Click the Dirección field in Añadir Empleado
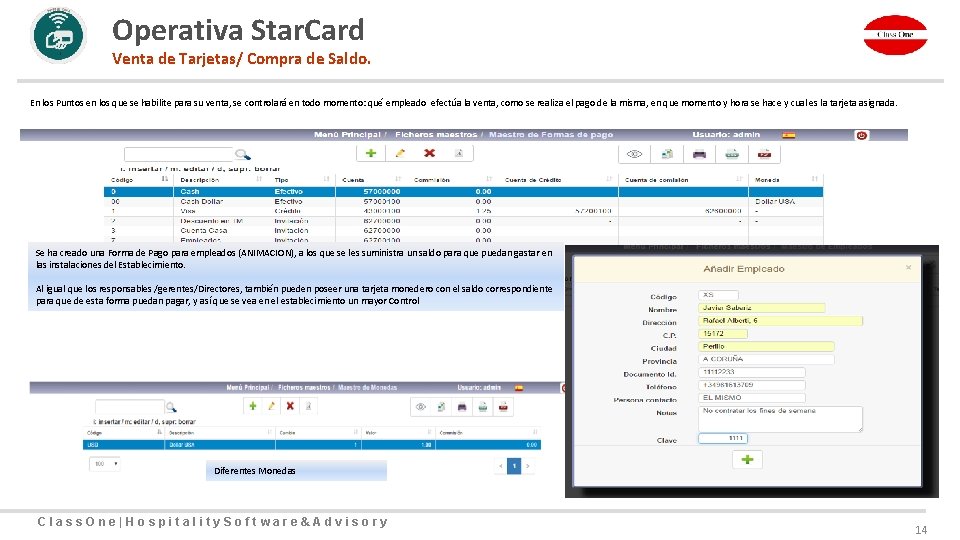Image resolution: width=960 pixels, height=540 pixels. 781,321
